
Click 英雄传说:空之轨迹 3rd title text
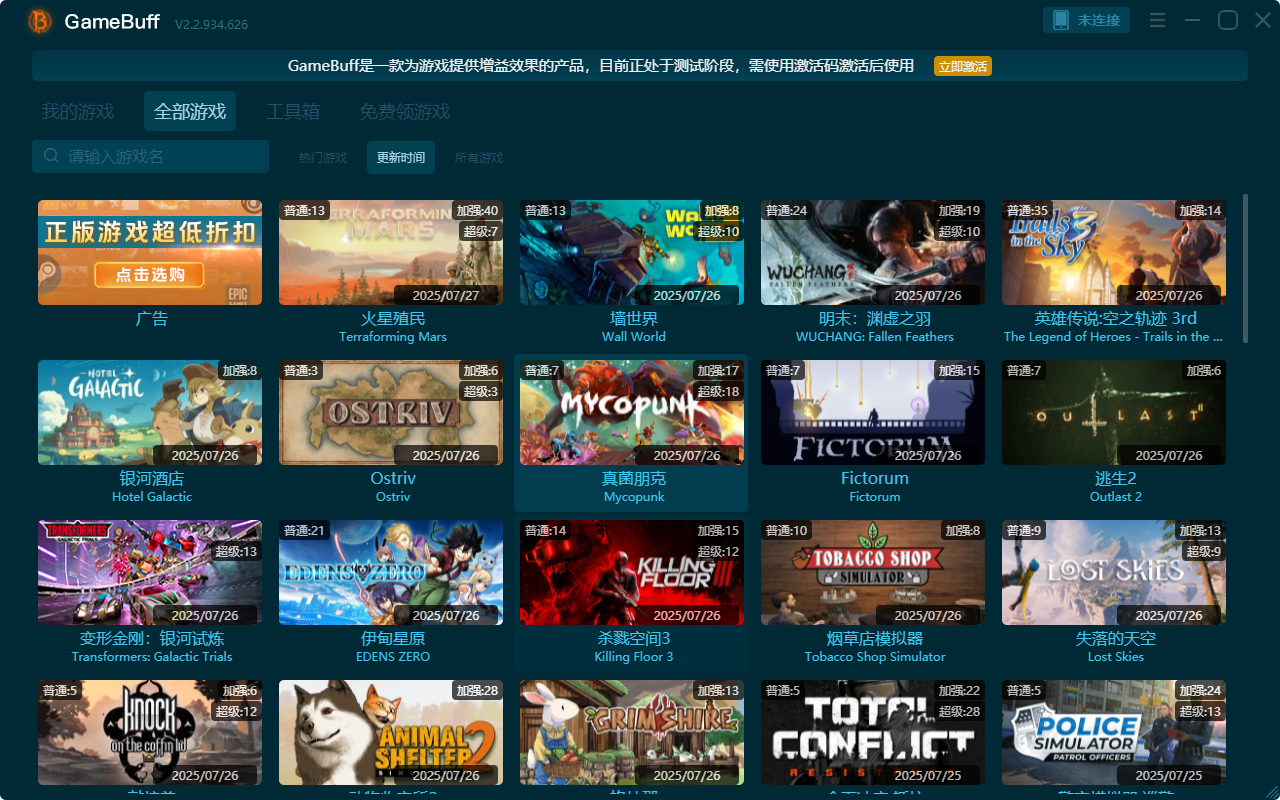pos(1115,318)
